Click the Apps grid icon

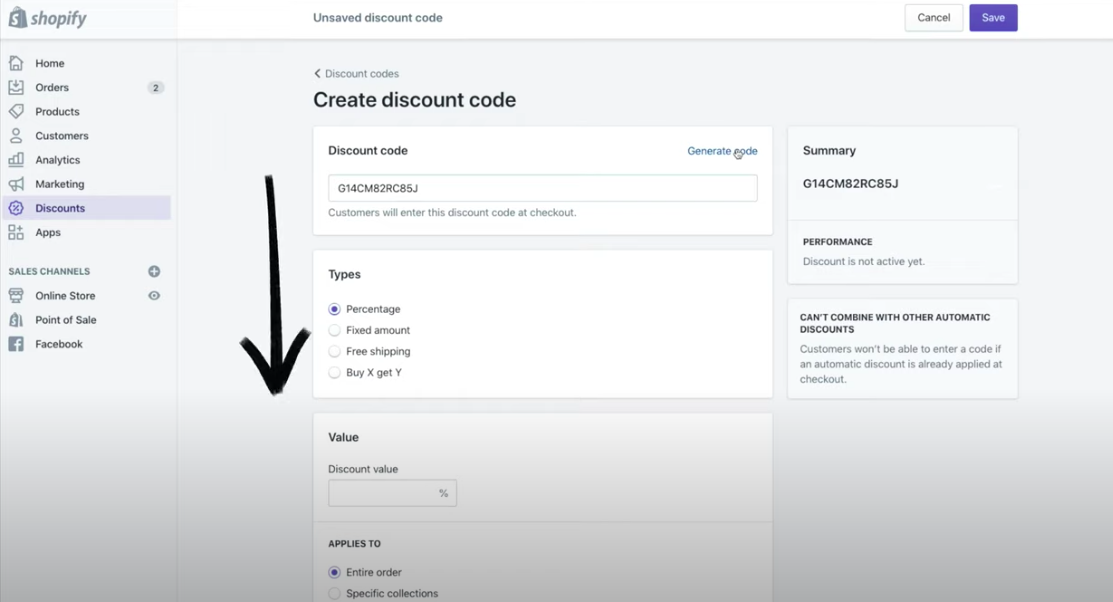tap(16, 232)
